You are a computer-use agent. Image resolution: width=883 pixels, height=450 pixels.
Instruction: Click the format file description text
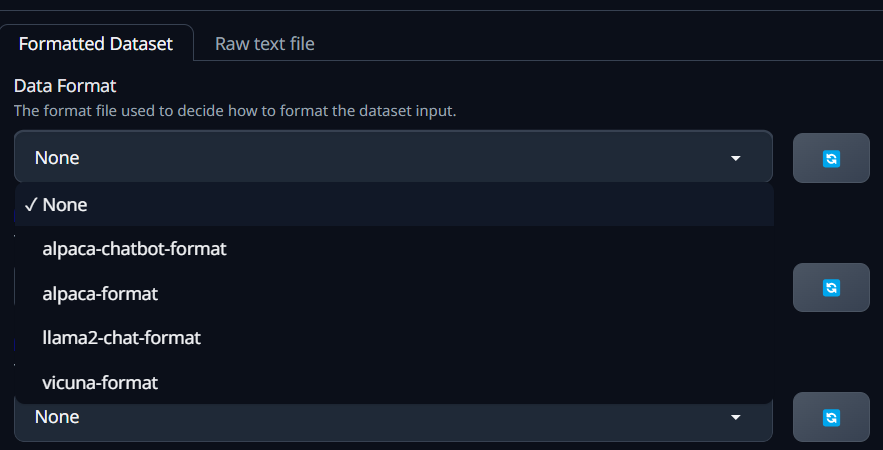pyautogui.click(x=235, y=111)
